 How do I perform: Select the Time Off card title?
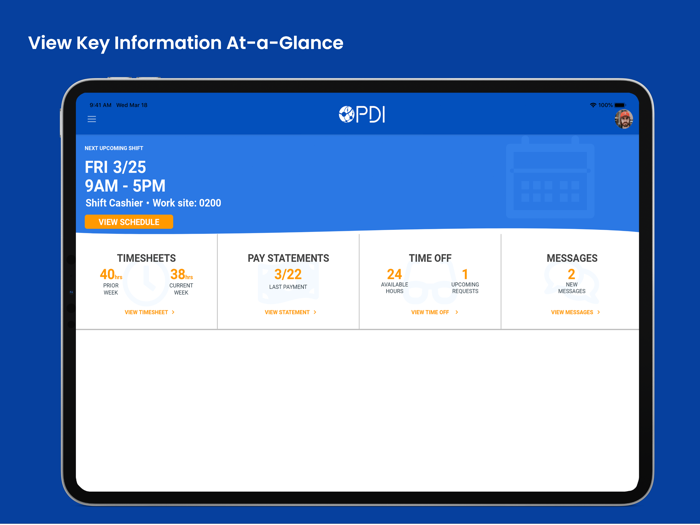430,258
